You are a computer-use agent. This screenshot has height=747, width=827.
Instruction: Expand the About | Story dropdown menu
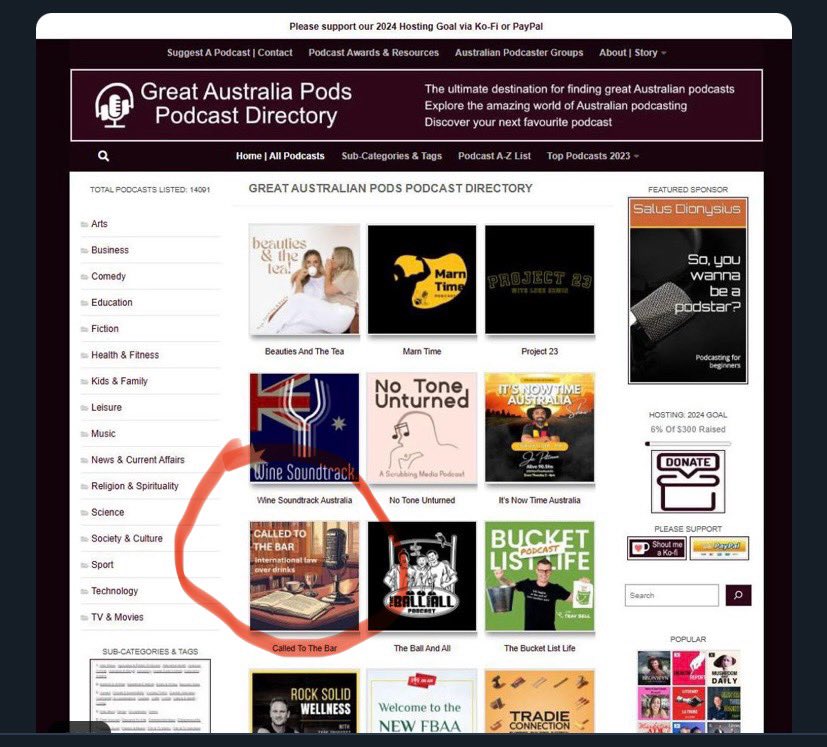[632, 53]
